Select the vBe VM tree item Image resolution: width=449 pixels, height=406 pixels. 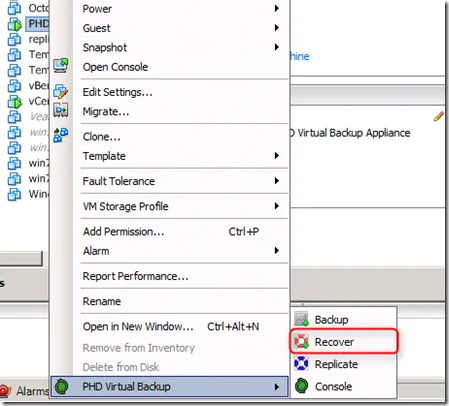pos(39,86)
